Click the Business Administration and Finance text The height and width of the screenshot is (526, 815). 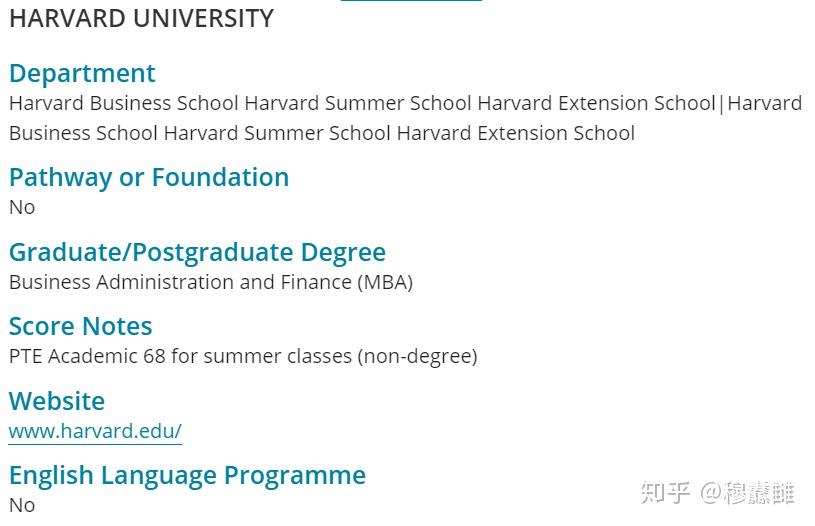tap(180, 282)
